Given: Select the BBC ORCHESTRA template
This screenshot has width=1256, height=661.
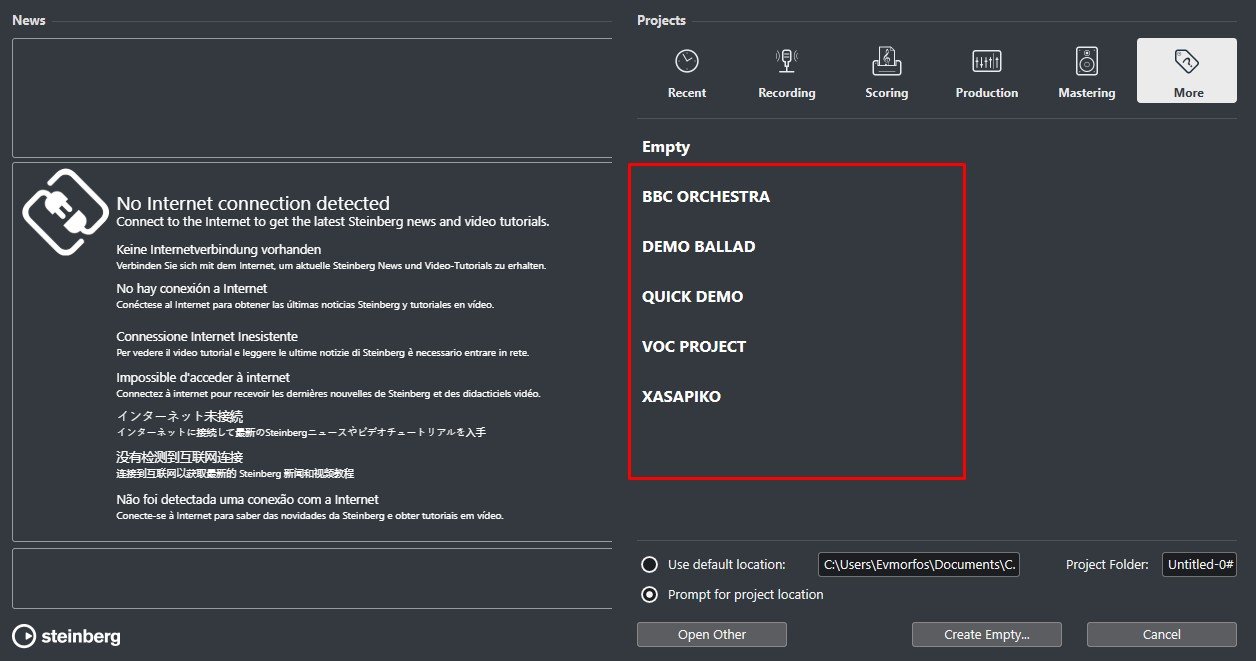Looking at the screenshot, I should click(x=706, y=197).
